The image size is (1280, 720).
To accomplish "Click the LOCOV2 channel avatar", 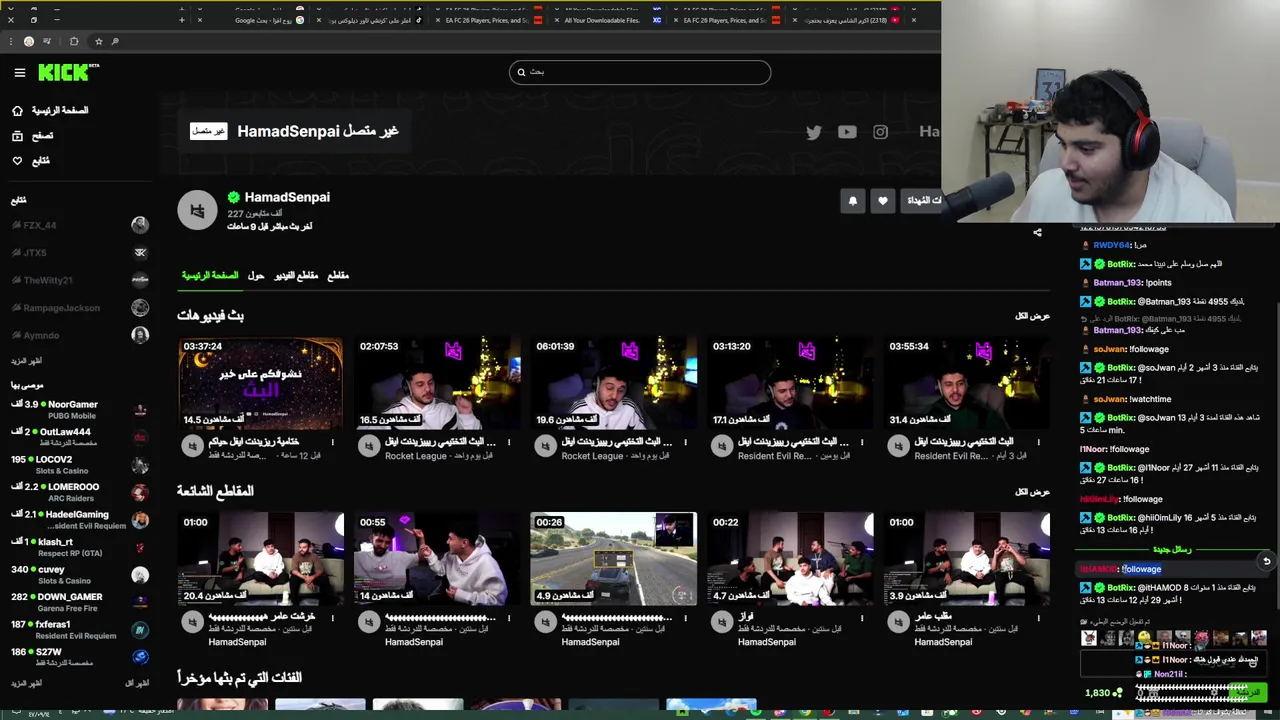I will (140, 465).
